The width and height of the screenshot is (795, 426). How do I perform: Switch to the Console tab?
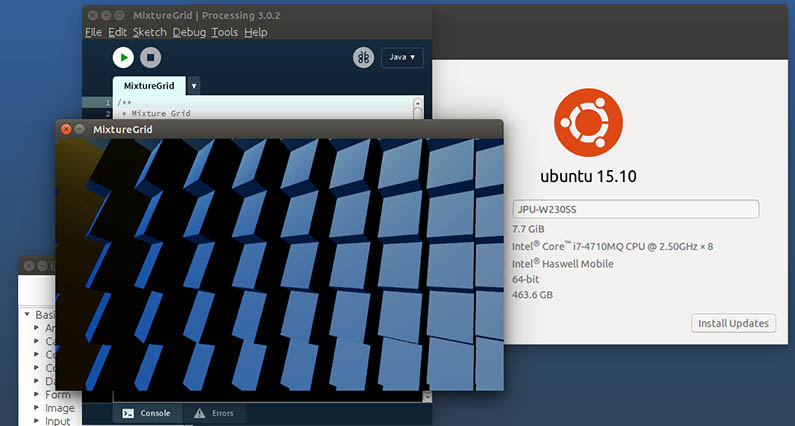pyautogui.click(x=148, y=413)
